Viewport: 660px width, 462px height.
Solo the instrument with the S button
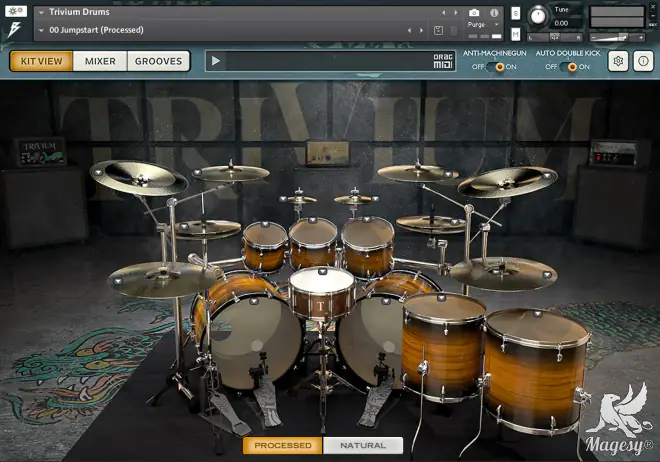515,13
